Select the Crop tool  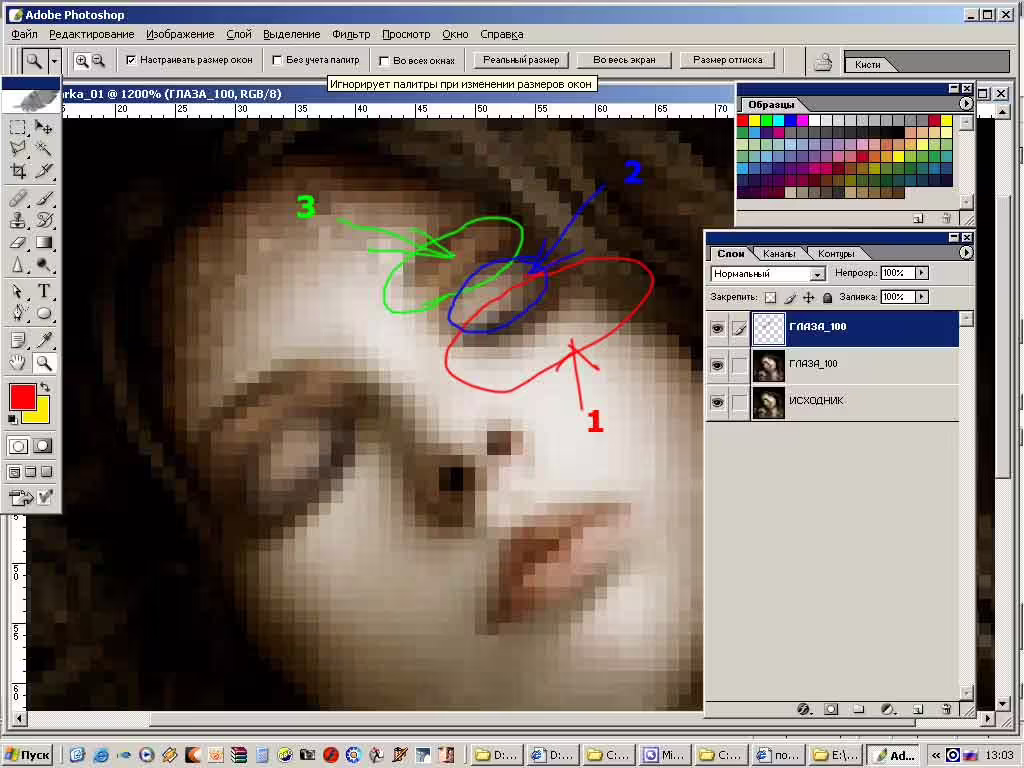18,171
